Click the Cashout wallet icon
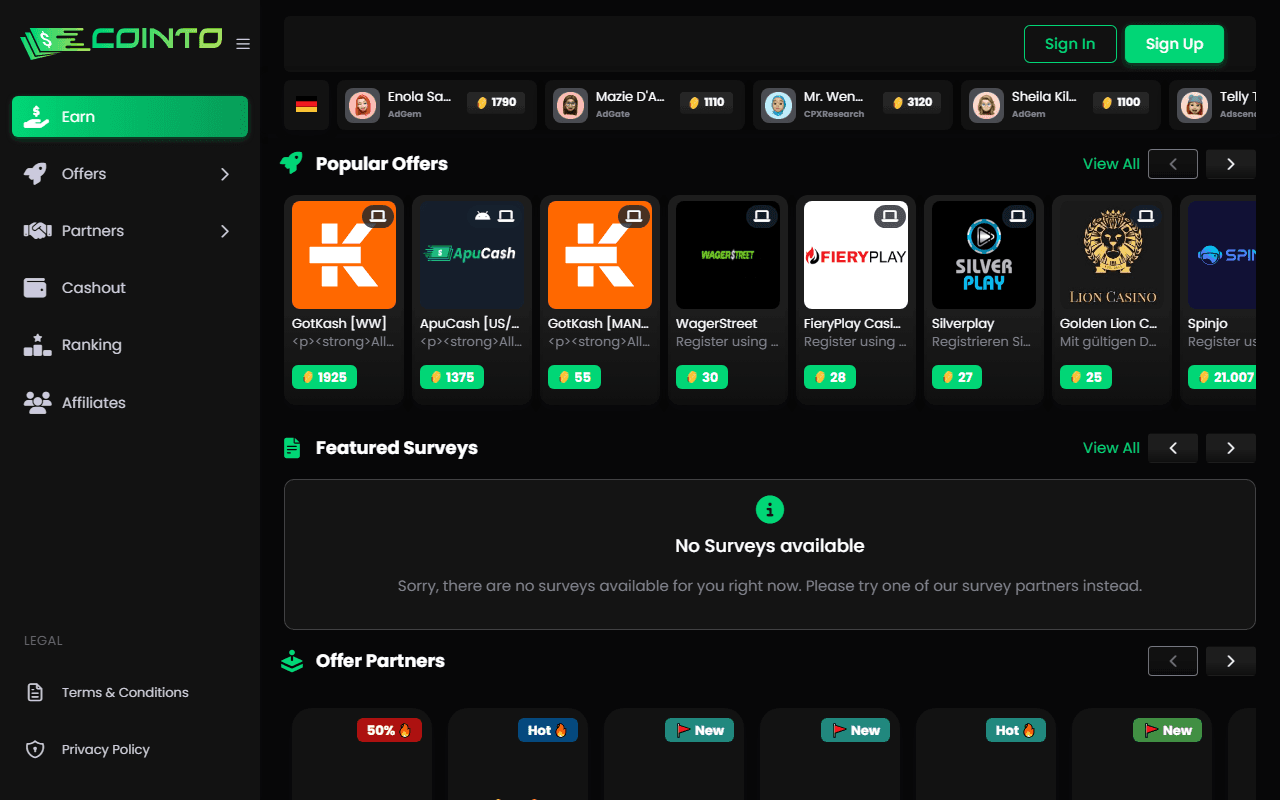Image resolution: width=1280 pixels, height=800 pixels. 35,288
